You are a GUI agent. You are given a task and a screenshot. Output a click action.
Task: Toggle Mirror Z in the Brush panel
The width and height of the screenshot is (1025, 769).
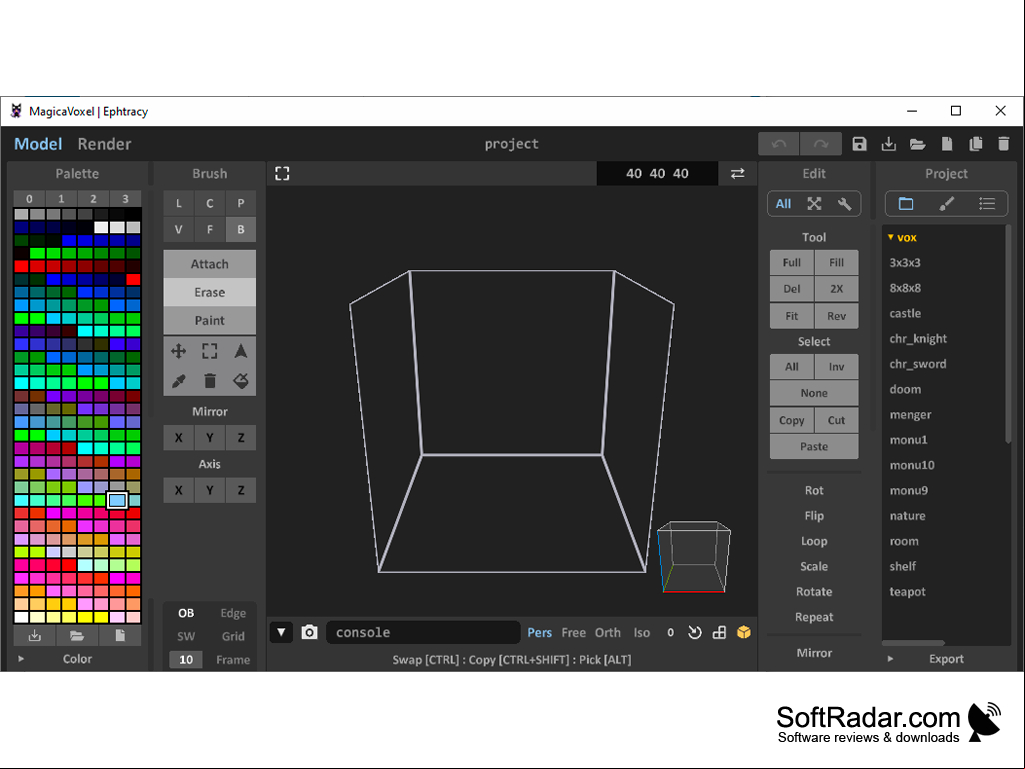click(241, 437)
